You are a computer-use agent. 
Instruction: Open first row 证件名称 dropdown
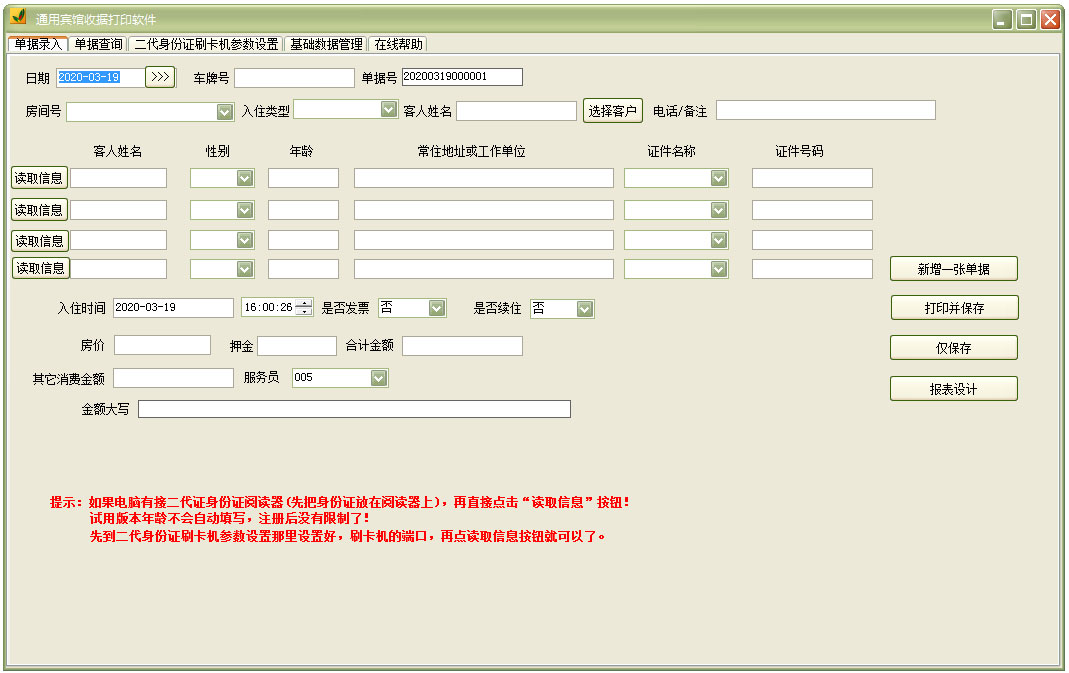[x=718, y=178]
